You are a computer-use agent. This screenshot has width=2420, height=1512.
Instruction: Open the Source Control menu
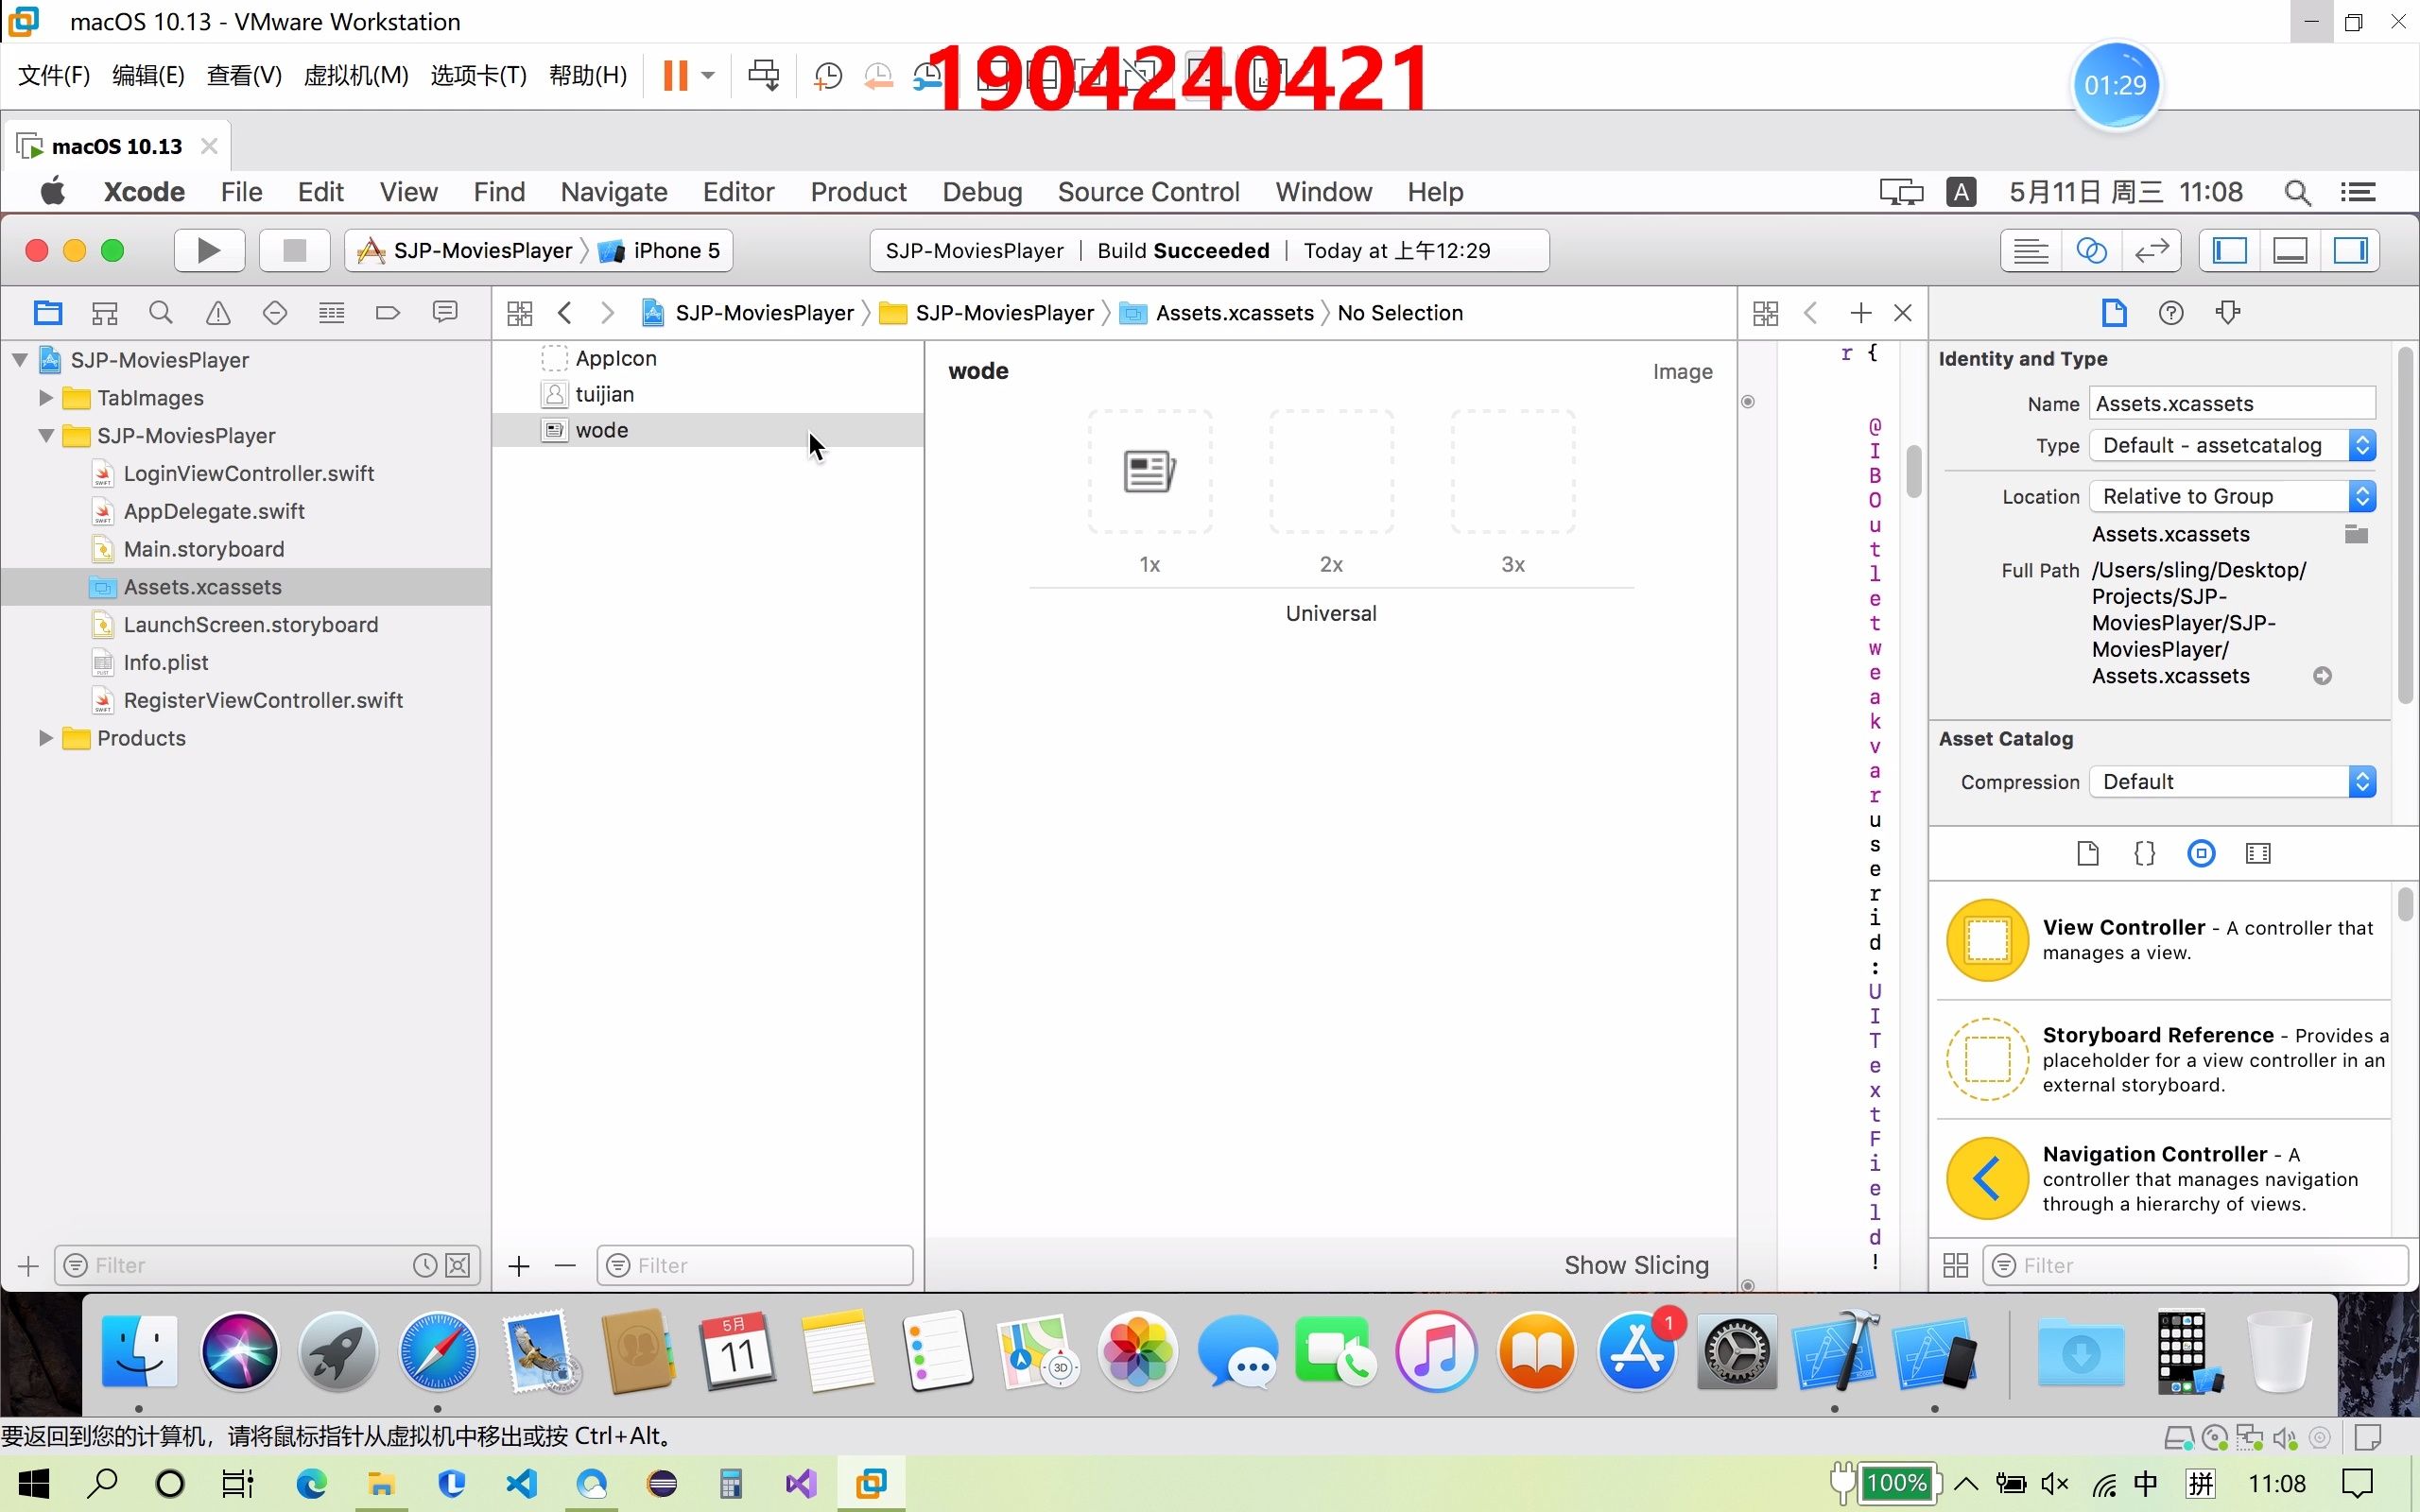[1148, 191]
